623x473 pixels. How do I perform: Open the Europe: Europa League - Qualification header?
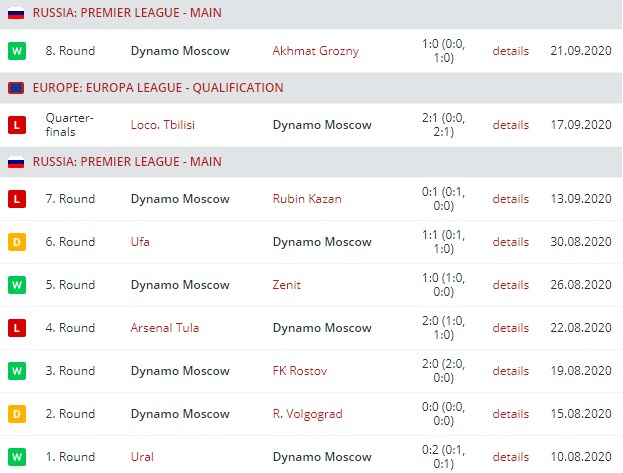[158, 88]
